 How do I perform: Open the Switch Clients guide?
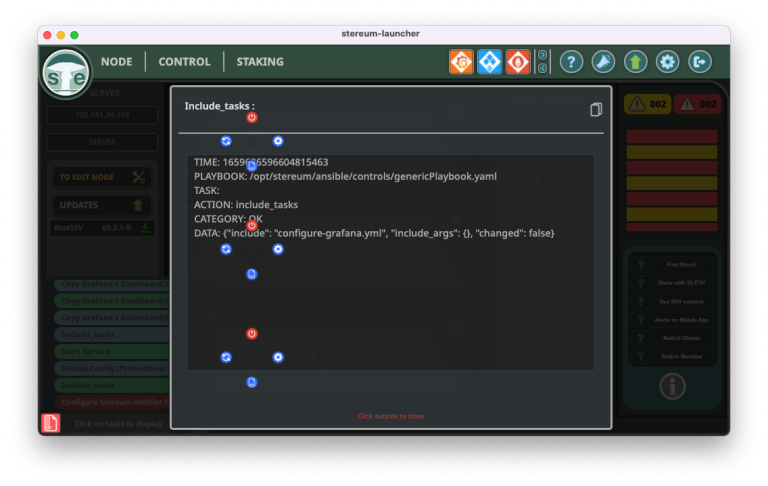click(672, 338)
